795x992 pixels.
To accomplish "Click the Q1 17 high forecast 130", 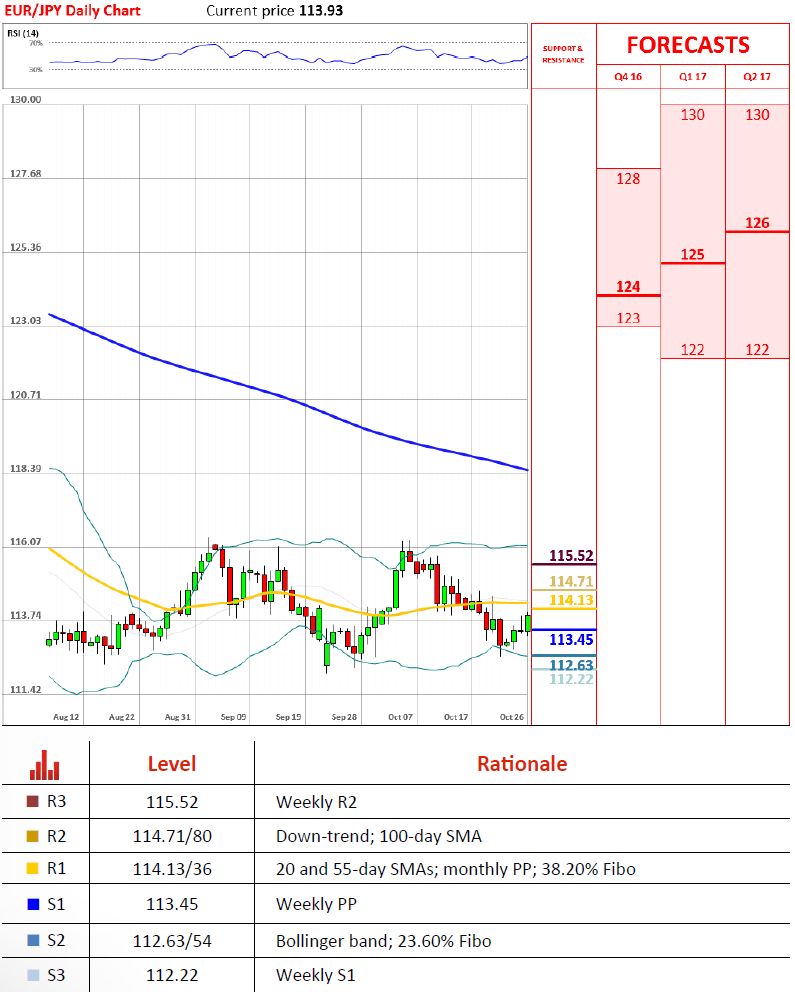I will [693, 115].
